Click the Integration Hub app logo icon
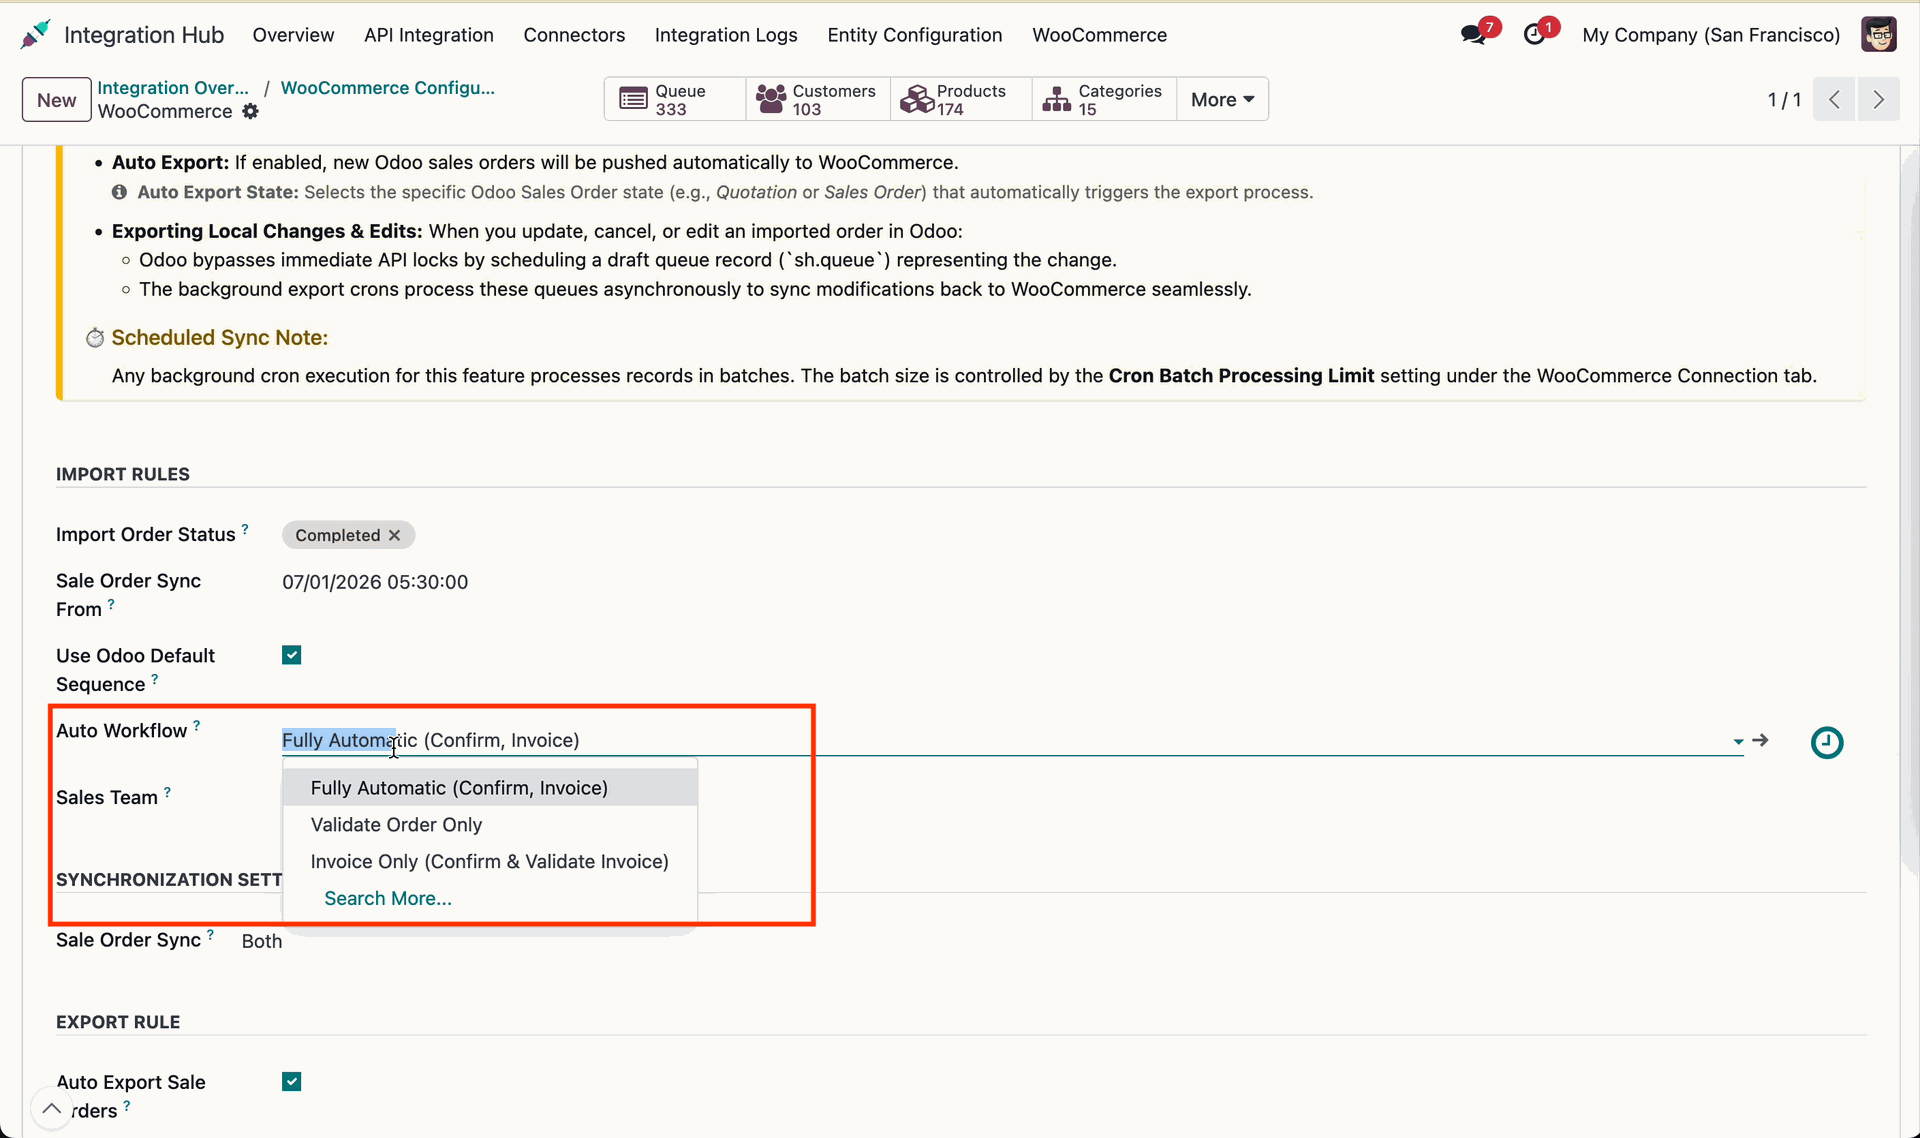Viewport: 1920px width, 1138px height. [x=35, y=35]
